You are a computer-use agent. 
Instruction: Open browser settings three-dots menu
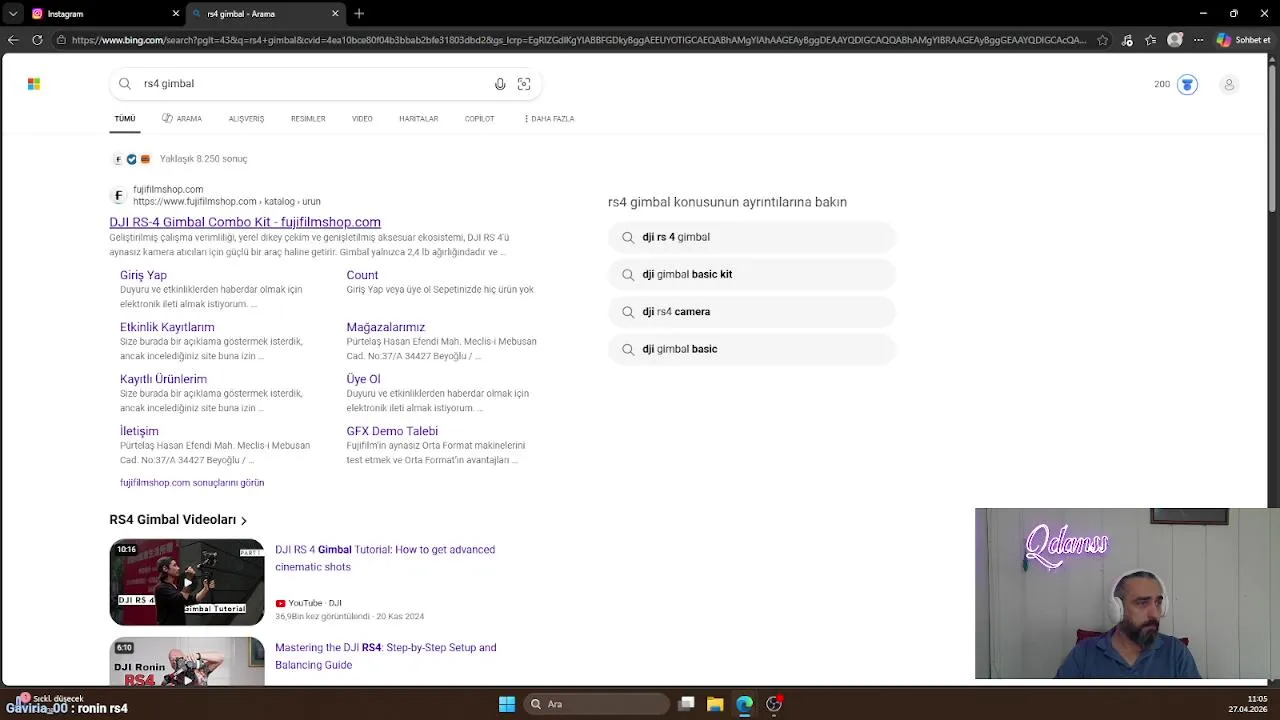[1198, 40]
